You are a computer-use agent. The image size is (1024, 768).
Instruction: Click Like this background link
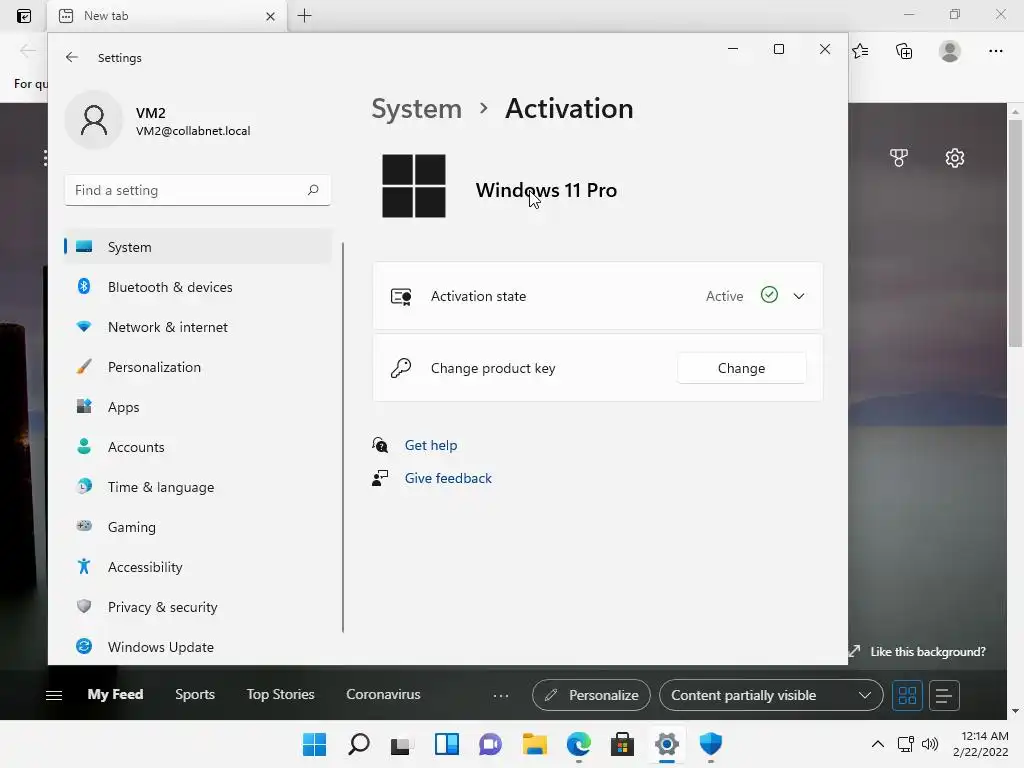927,652
